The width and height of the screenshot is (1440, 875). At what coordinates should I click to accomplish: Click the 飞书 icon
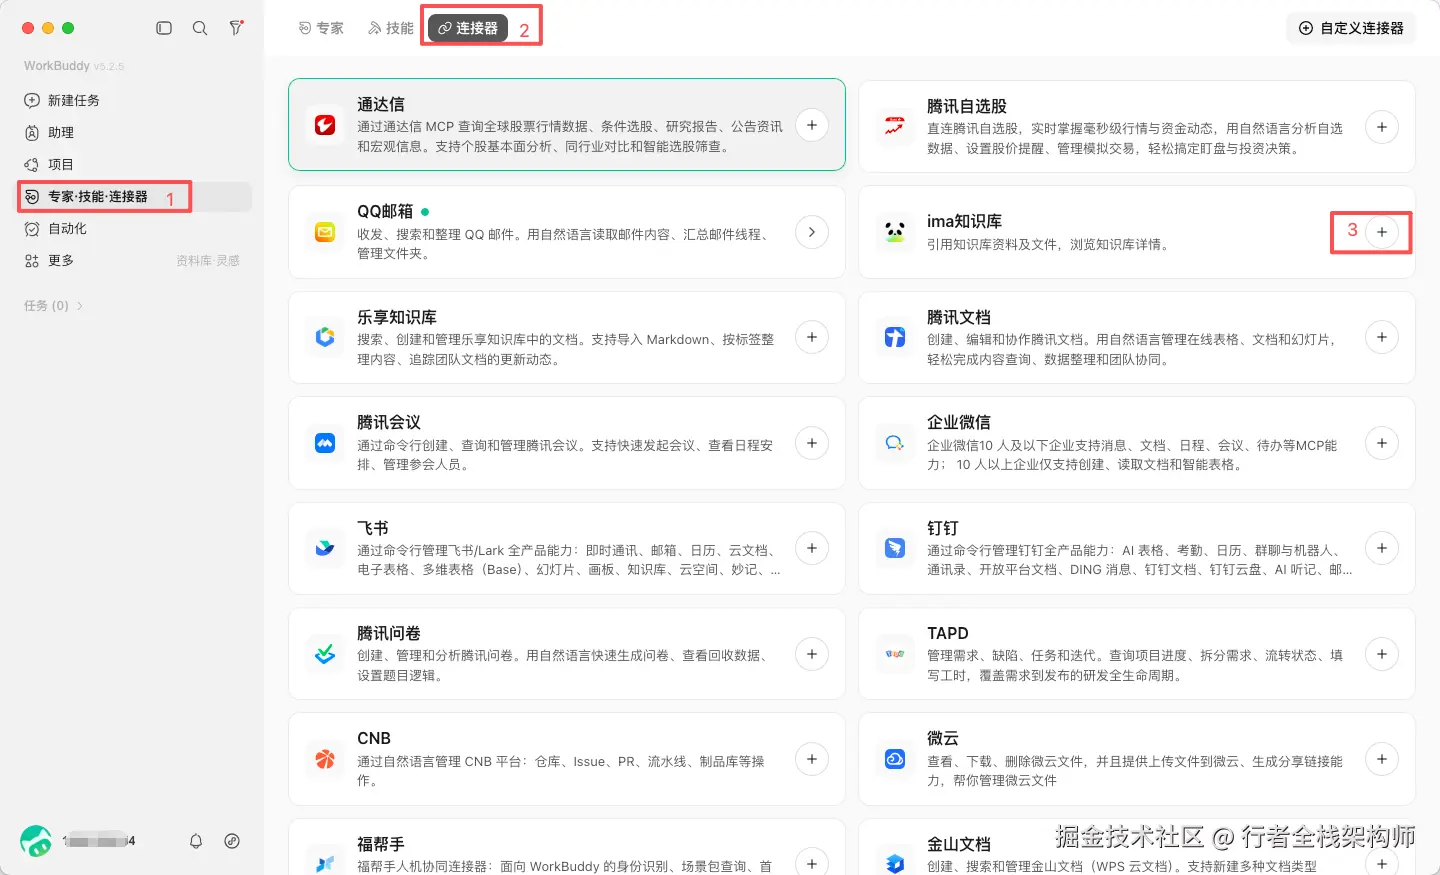point(325,548)
